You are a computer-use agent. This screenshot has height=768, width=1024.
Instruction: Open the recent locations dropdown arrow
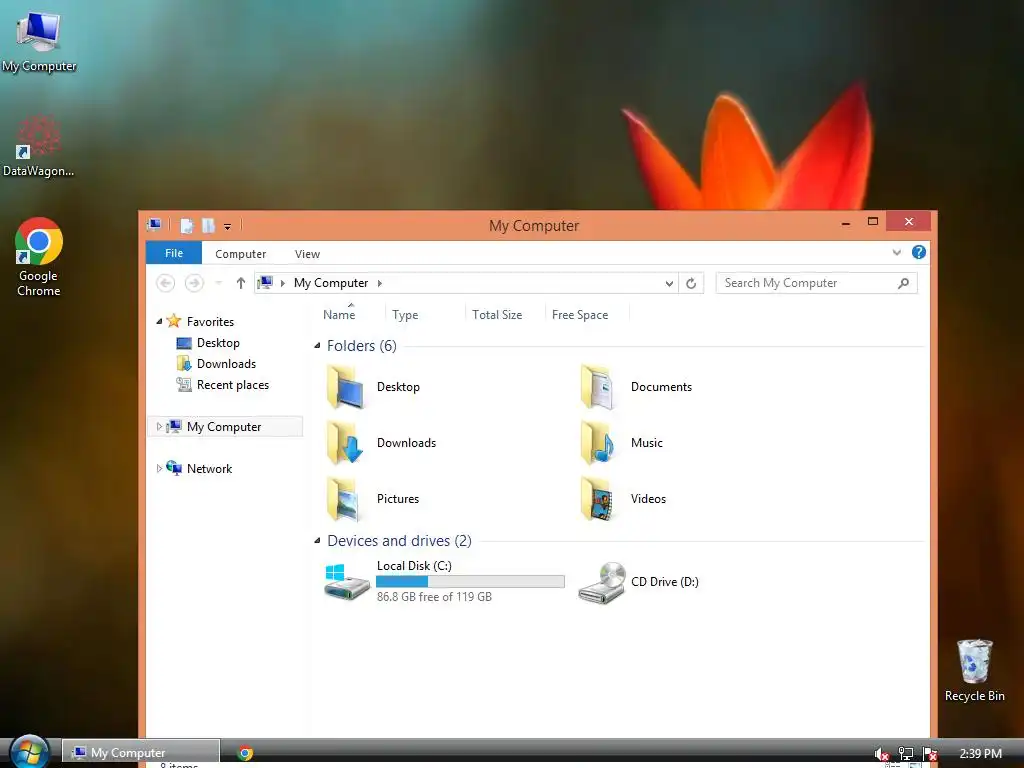[x=218, y=283]
